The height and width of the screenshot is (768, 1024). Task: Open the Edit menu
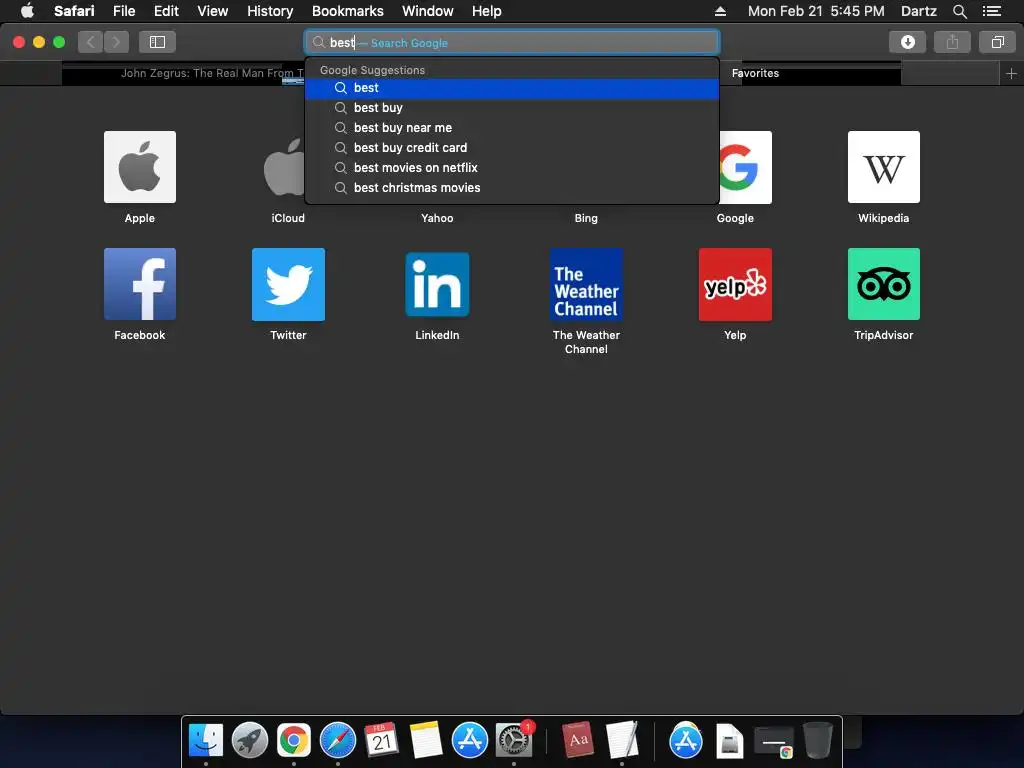(x=166, y=11)
